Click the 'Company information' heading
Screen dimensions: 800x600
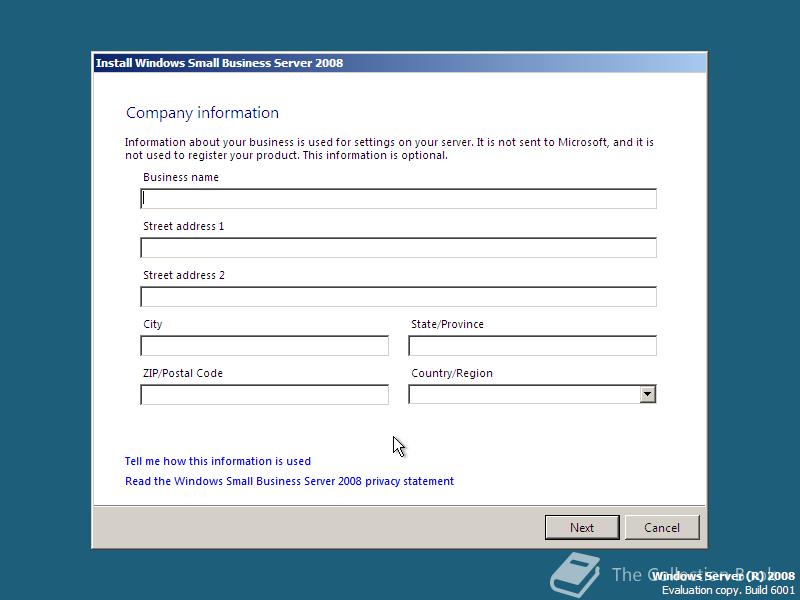coord(203,113)
